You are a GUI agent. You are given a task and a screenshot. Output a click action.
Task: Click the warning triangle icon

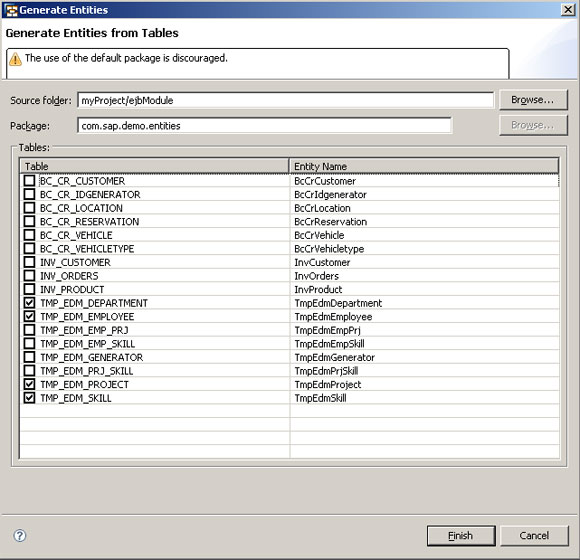click(15, 59)
